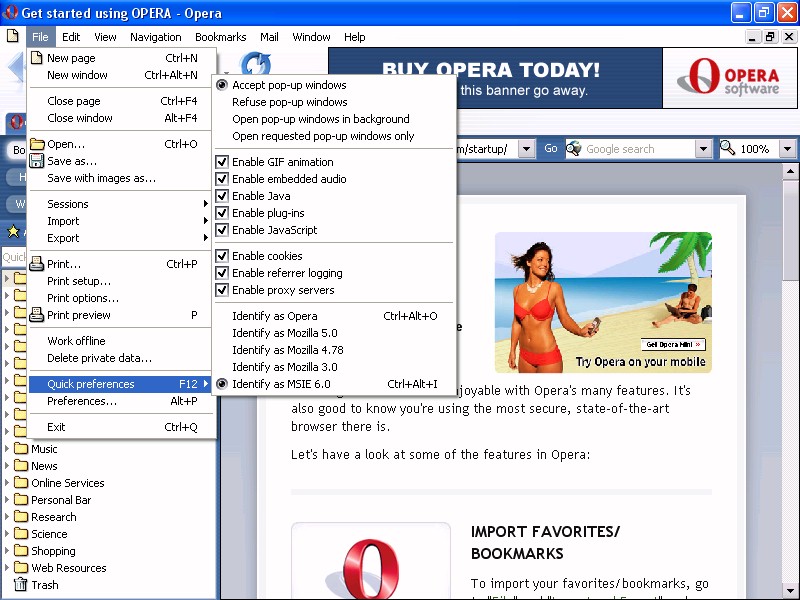This screenshot has width=800, height=600.
Task: Click the Save as floppy disk icon
Action: pos(37,161)
